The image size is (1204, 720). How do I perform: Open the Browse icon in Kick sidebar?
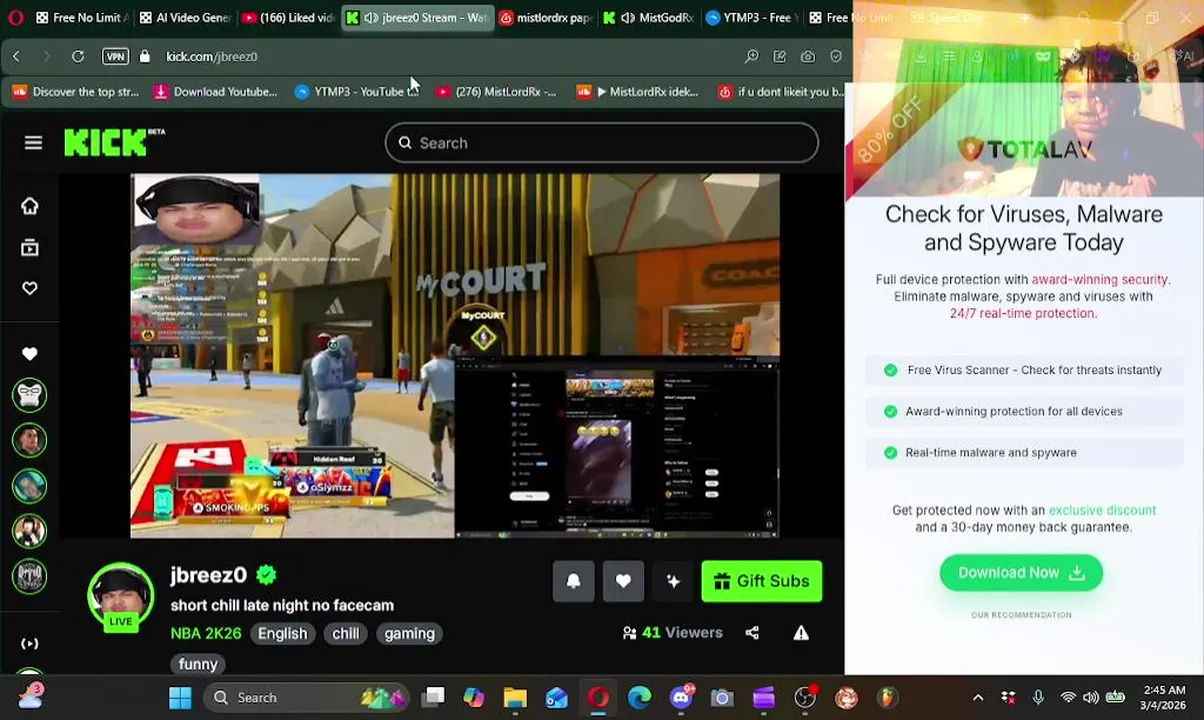click(x=30, y=247)
